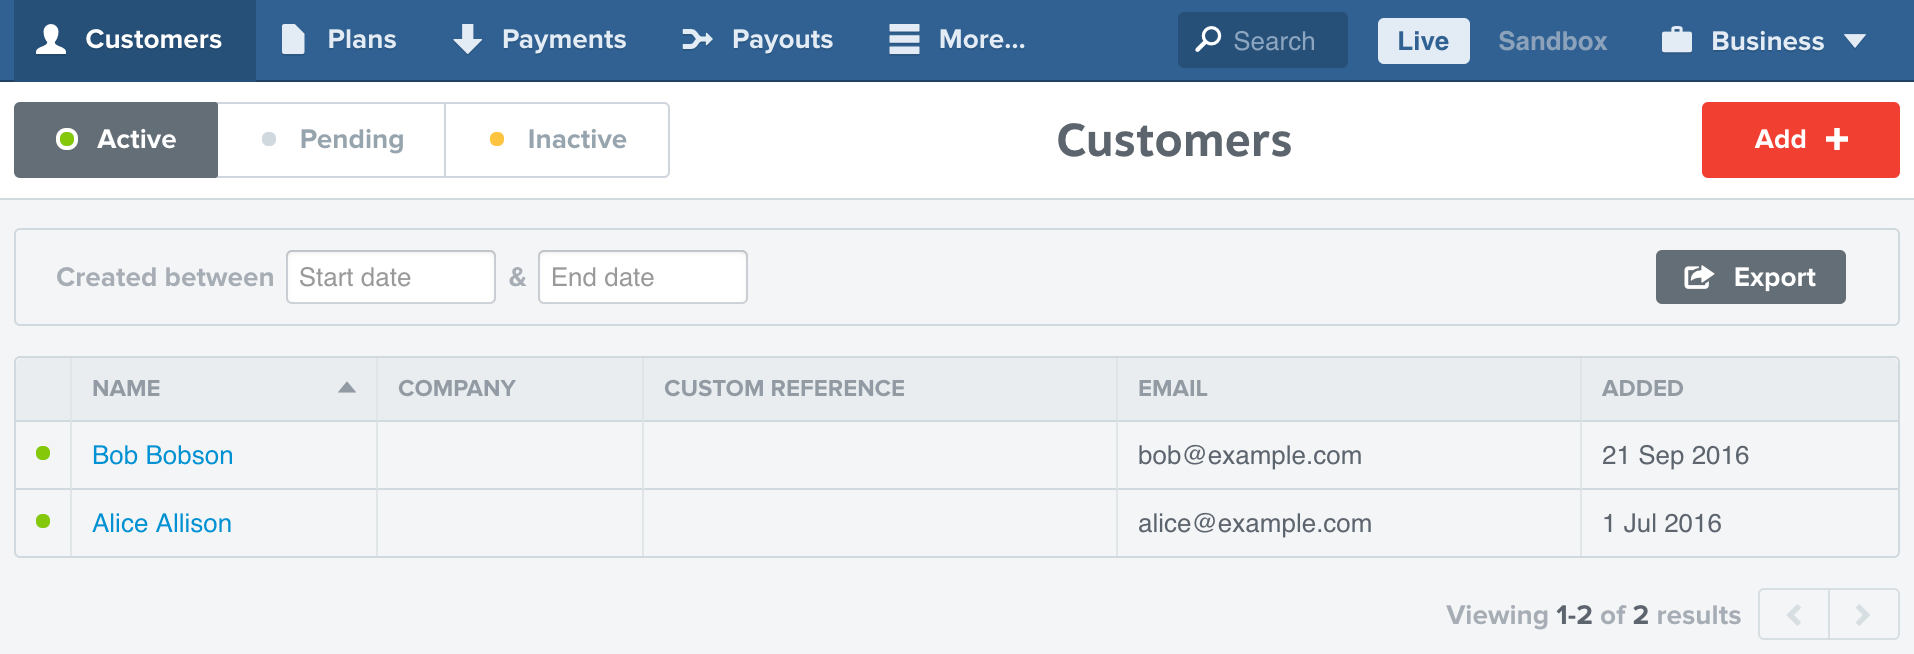Click the Customers person icon
The image size is (1914, 654).
51,39
